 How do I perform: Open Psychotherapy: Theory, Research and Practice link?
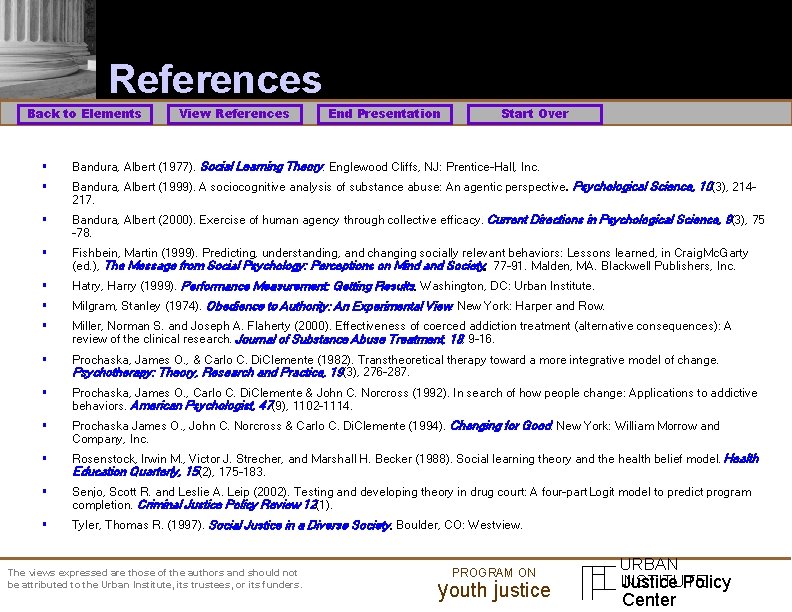(208, 373)
